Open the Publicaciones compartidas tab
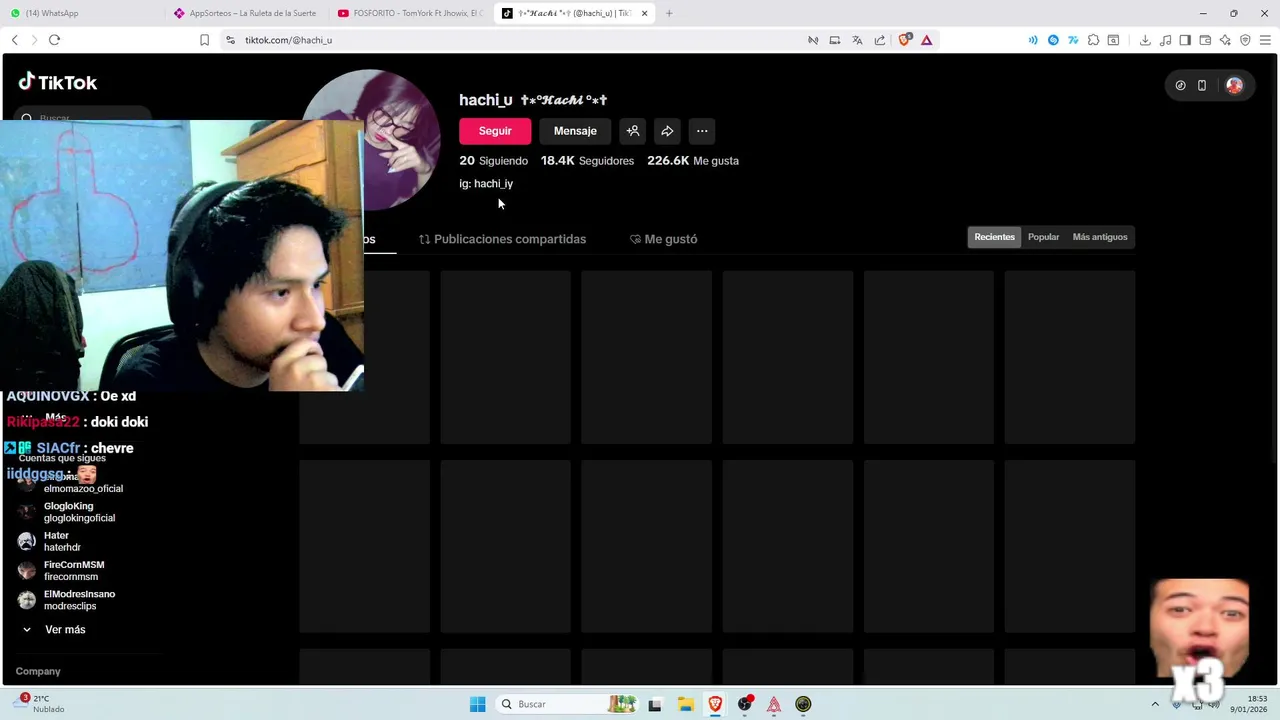 (x=502, y=239)
